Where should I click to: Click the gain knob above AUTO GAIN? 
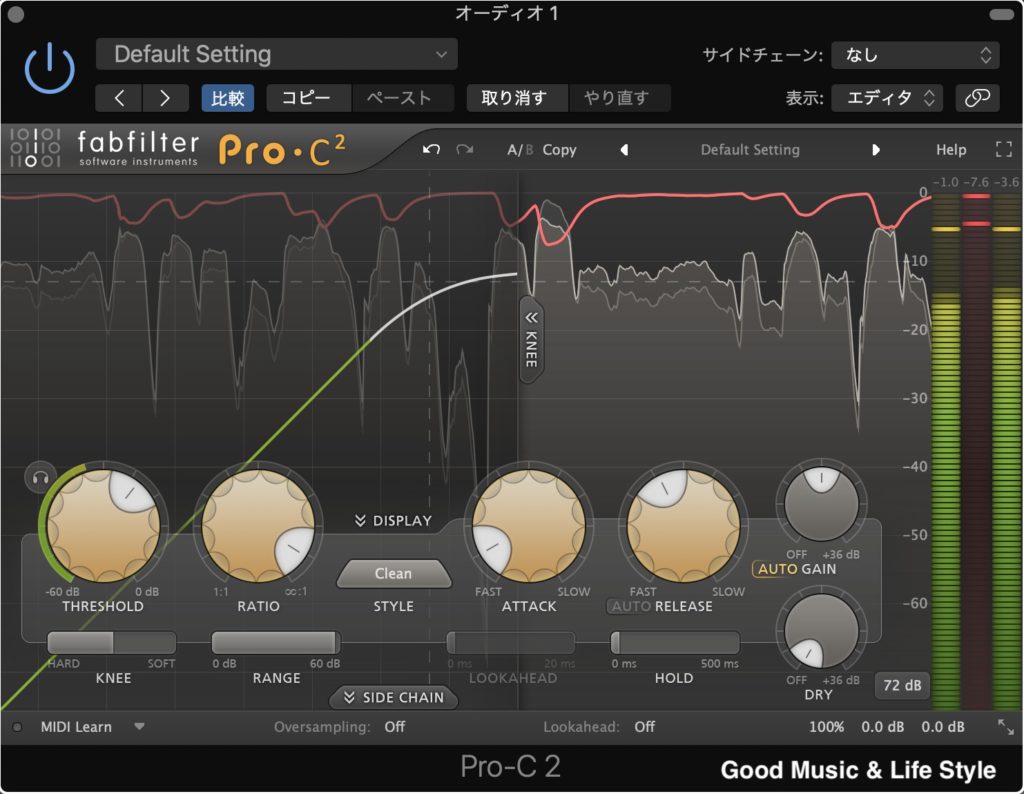point(821,504)
